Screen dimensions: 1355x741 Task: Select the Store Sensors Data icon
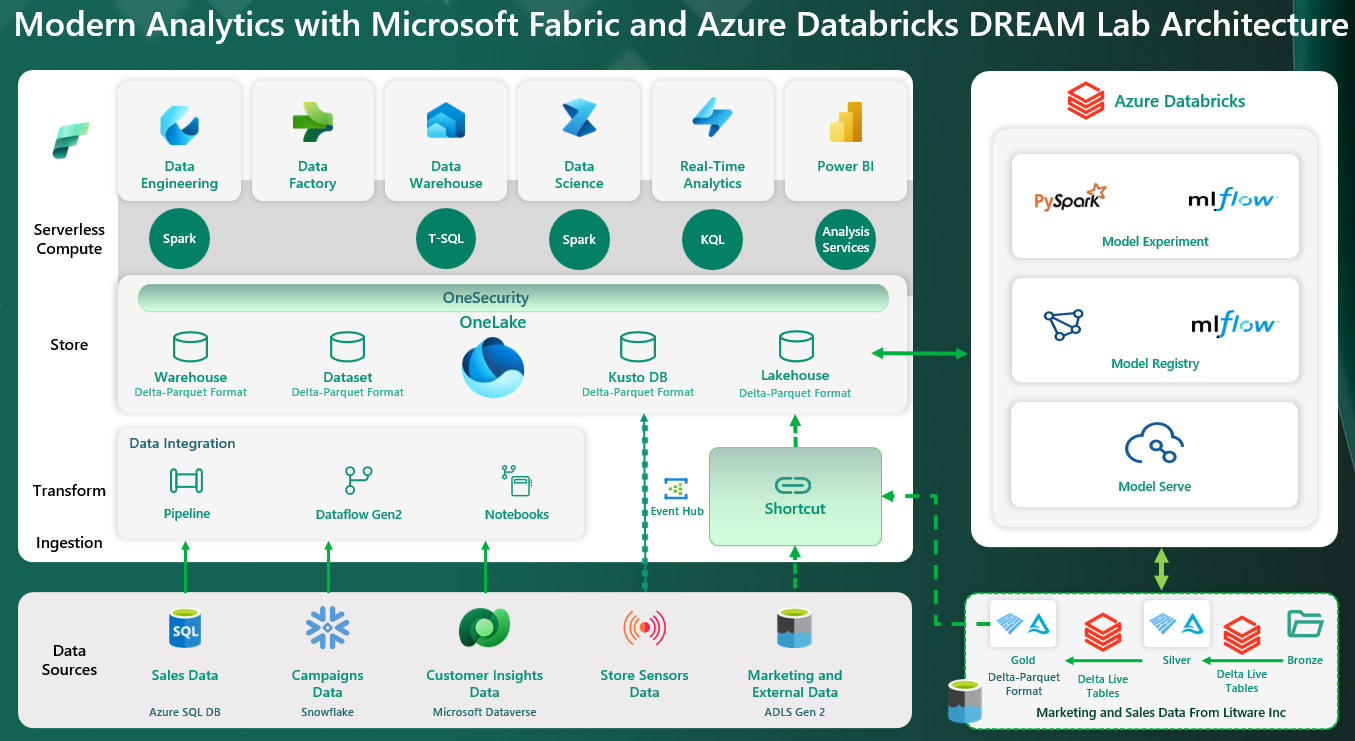(x=644, y=628)
